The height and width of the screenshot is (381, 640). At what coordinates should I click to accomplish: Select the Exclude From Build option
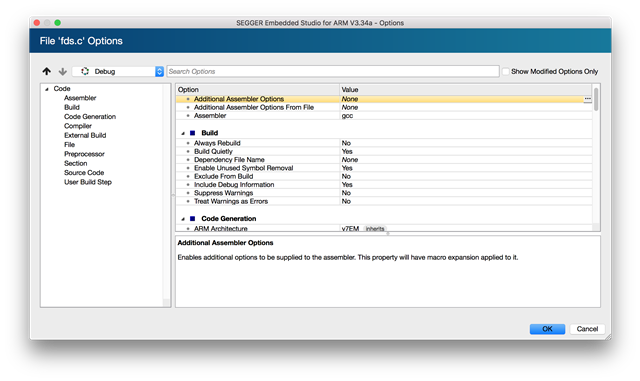384,176
